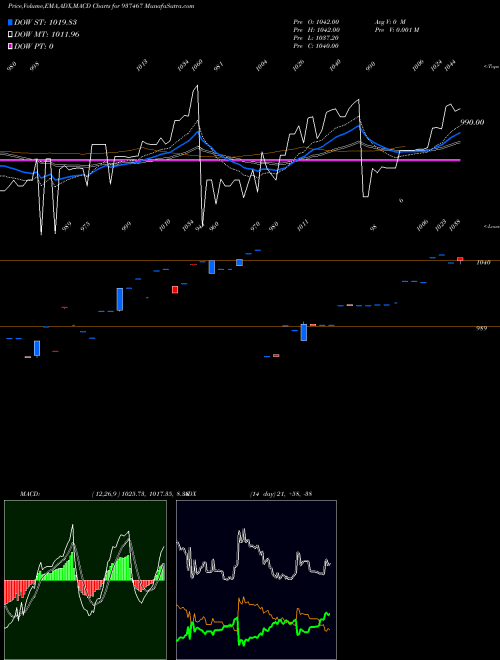Click the blue DOW ST legend swatch
500x660 pixels.
point(11,22)
